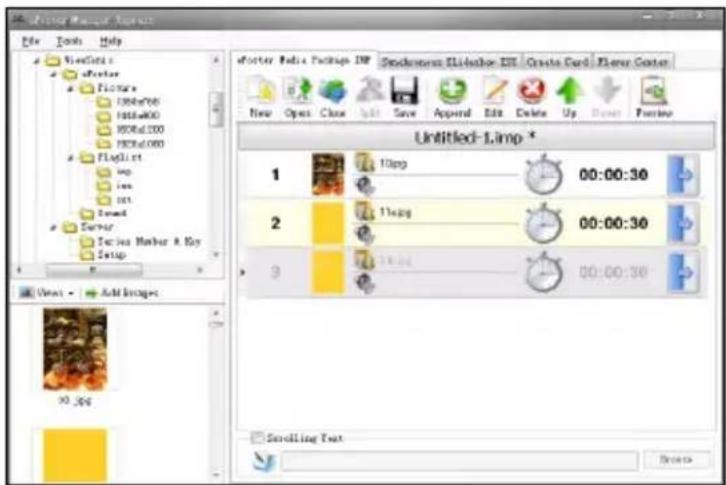Switch to the Player Center tab
This screenshot has width=726, height=485.
[x=632, y=62]
